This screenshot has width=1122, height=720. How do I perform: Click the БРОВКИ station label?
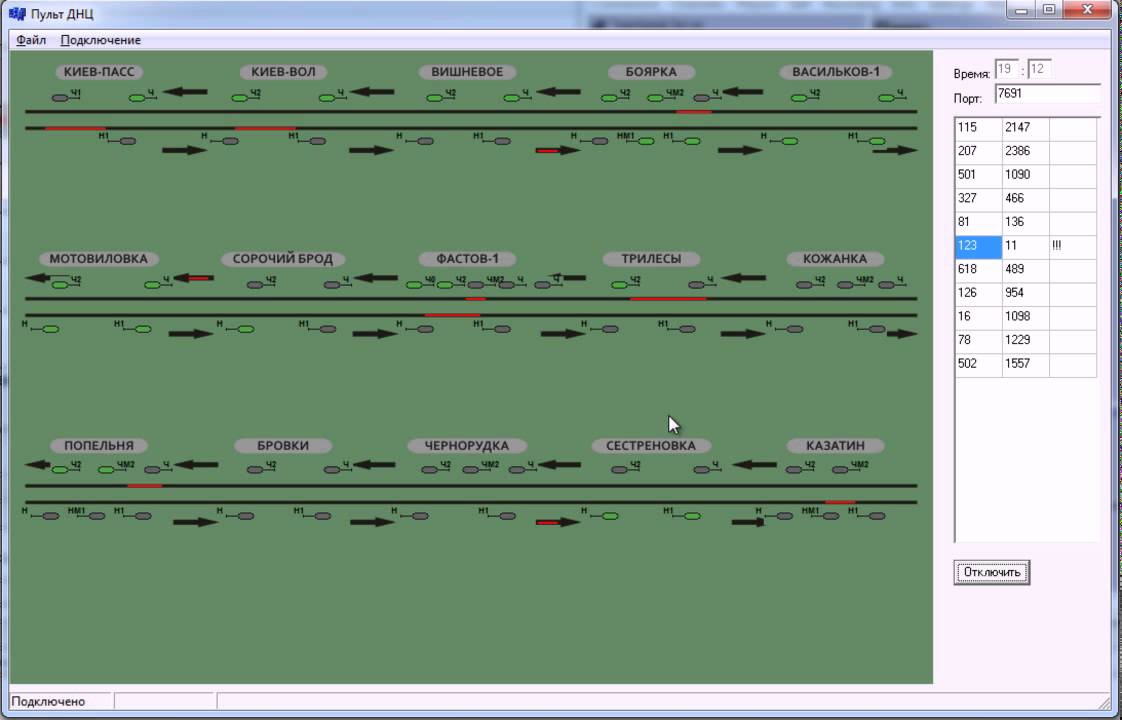pos(283,445)
